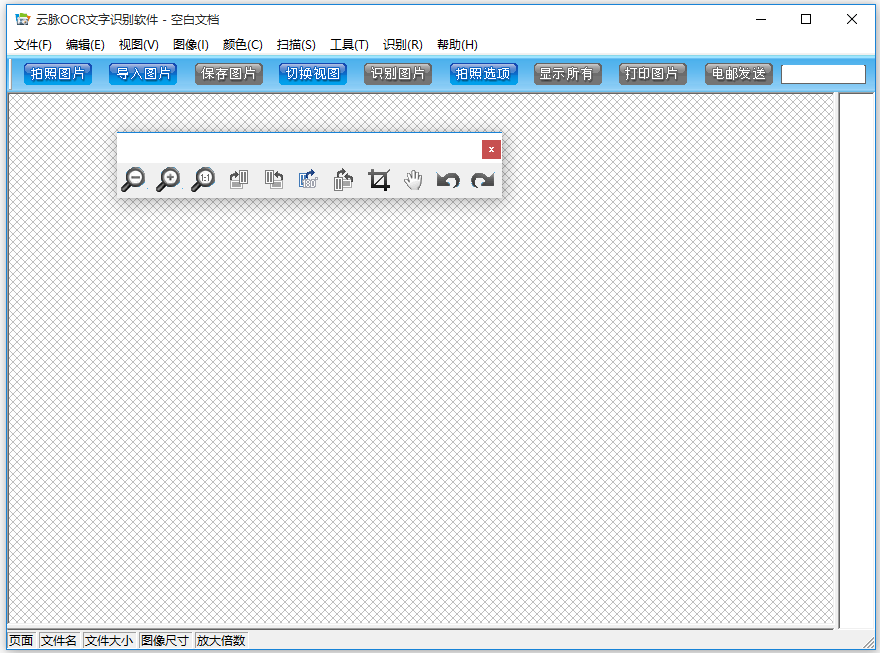Open the 扫描(S) menu
Screen dimensions: 880x653
[x=296, y=45]
